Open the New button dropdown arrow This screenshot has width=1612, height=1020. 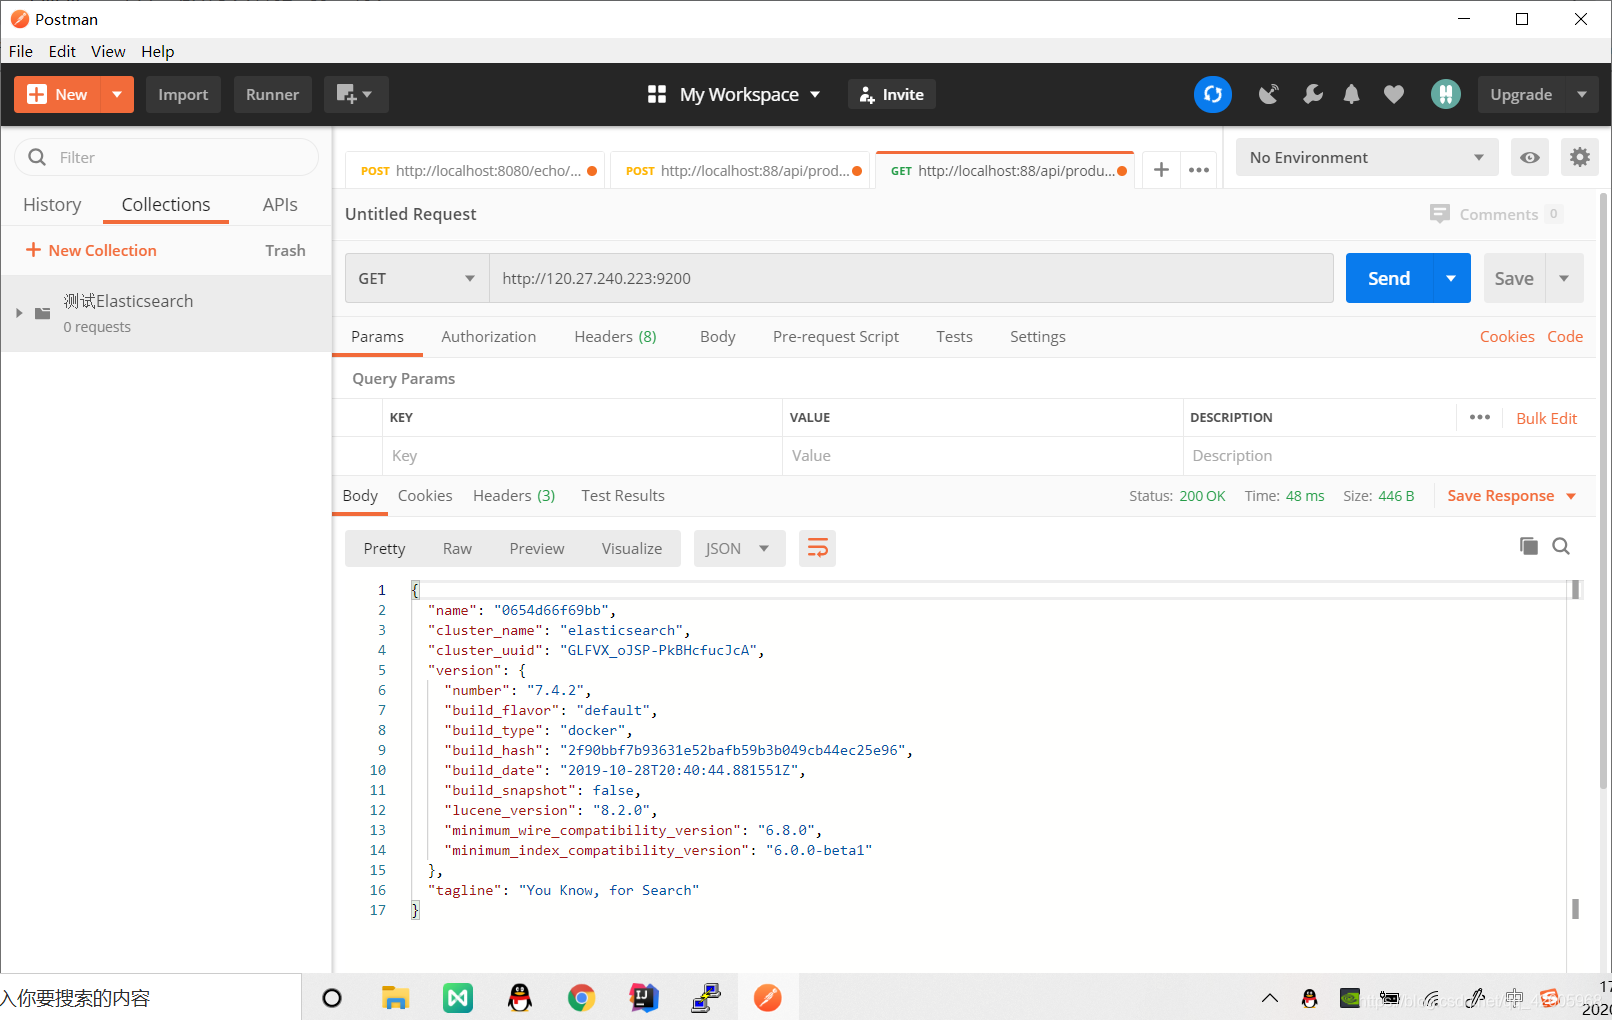117,94
